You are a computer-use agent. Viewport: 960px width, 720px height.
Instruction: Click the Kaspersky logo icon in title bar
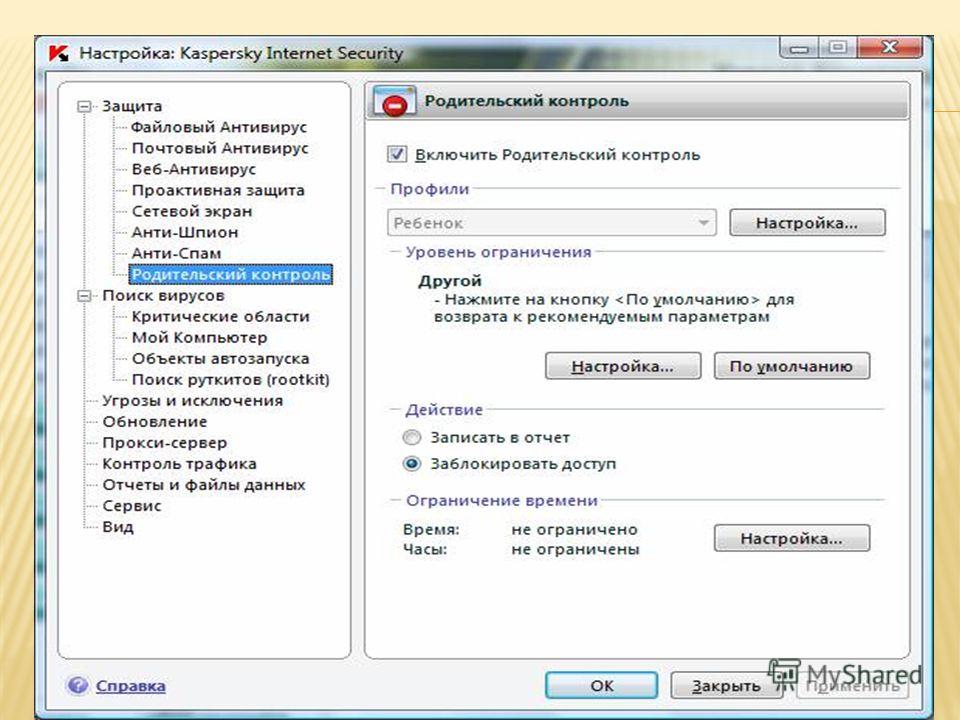[x=59, y=53]
